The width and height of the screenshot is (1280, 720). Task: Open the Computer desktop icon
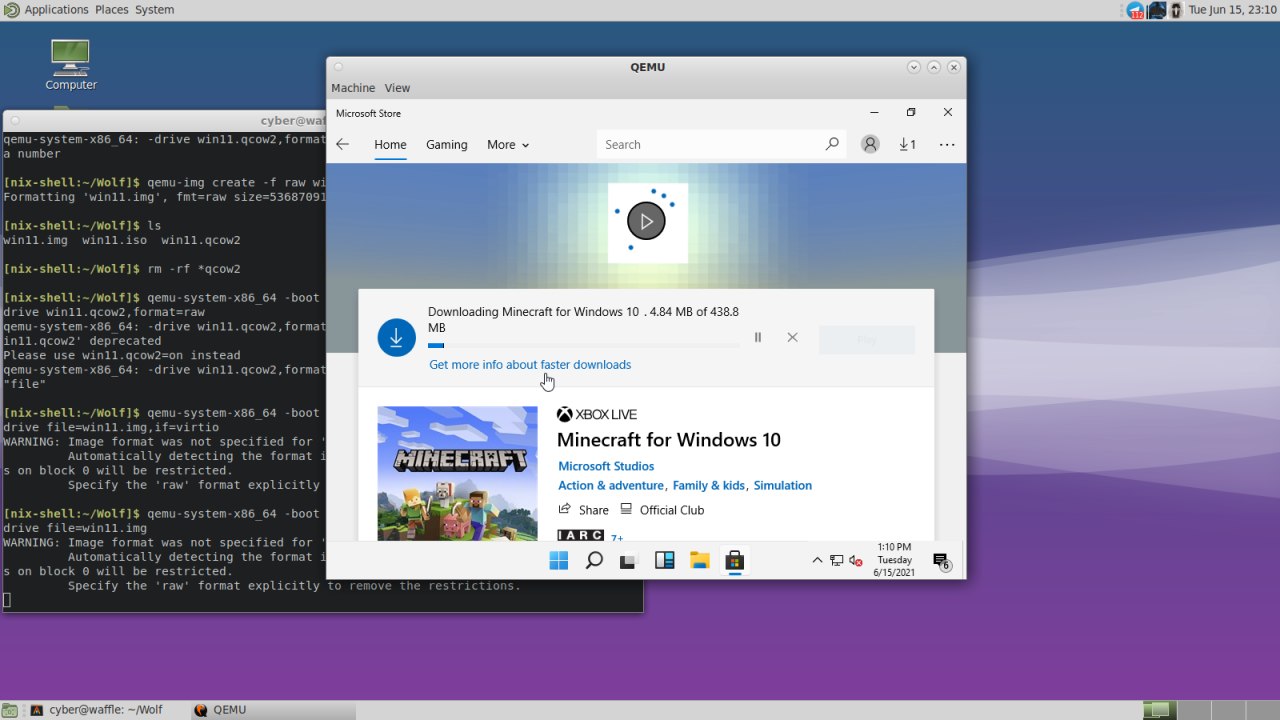(71, 64)
